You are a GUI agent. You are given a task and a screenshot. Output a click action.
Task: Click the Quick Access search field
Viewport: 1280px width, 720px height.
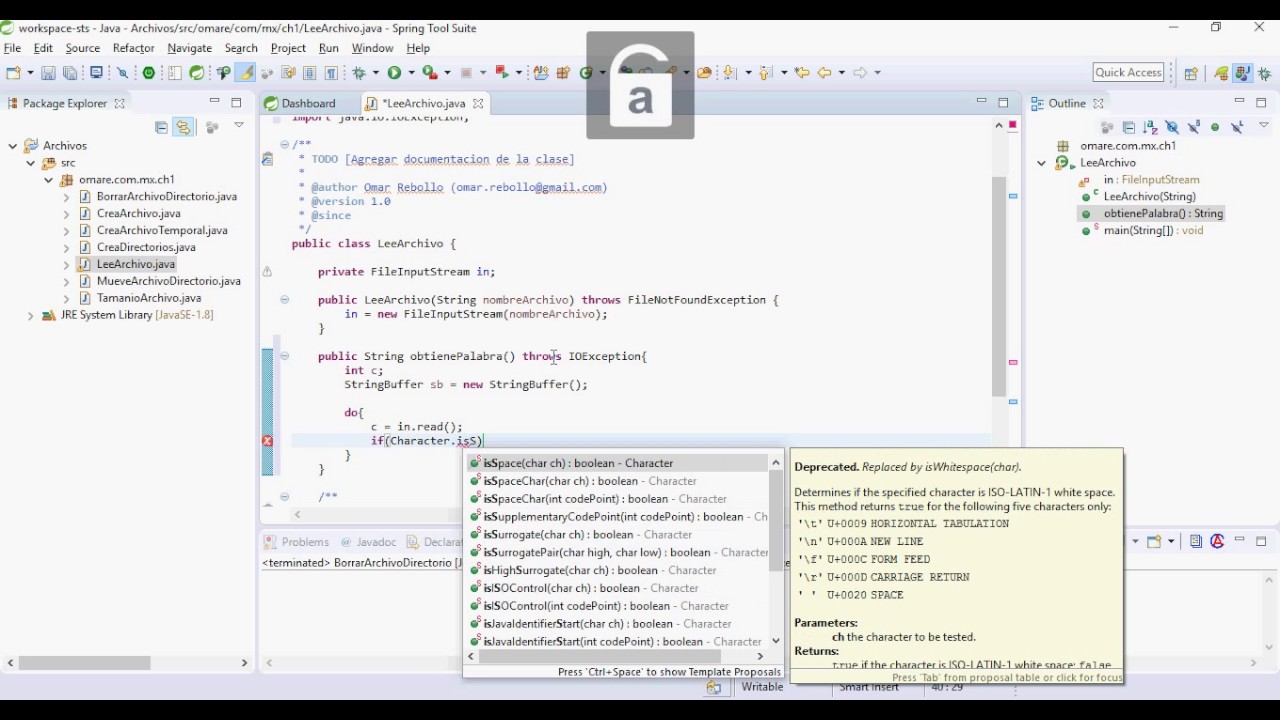(x=1129, y=72)
